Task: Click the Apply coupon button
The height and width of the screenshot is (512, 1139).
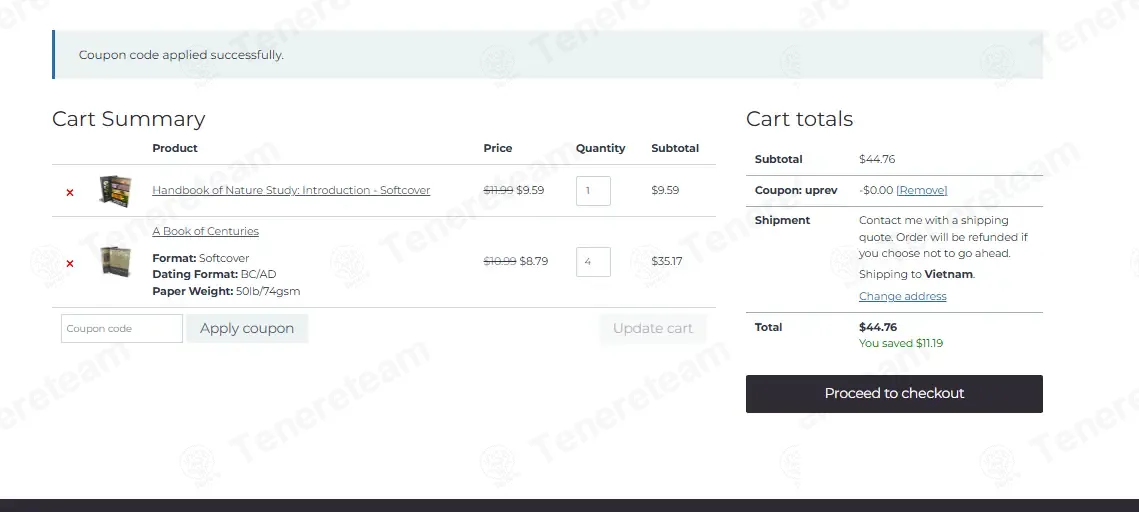Action: (247, 328)
